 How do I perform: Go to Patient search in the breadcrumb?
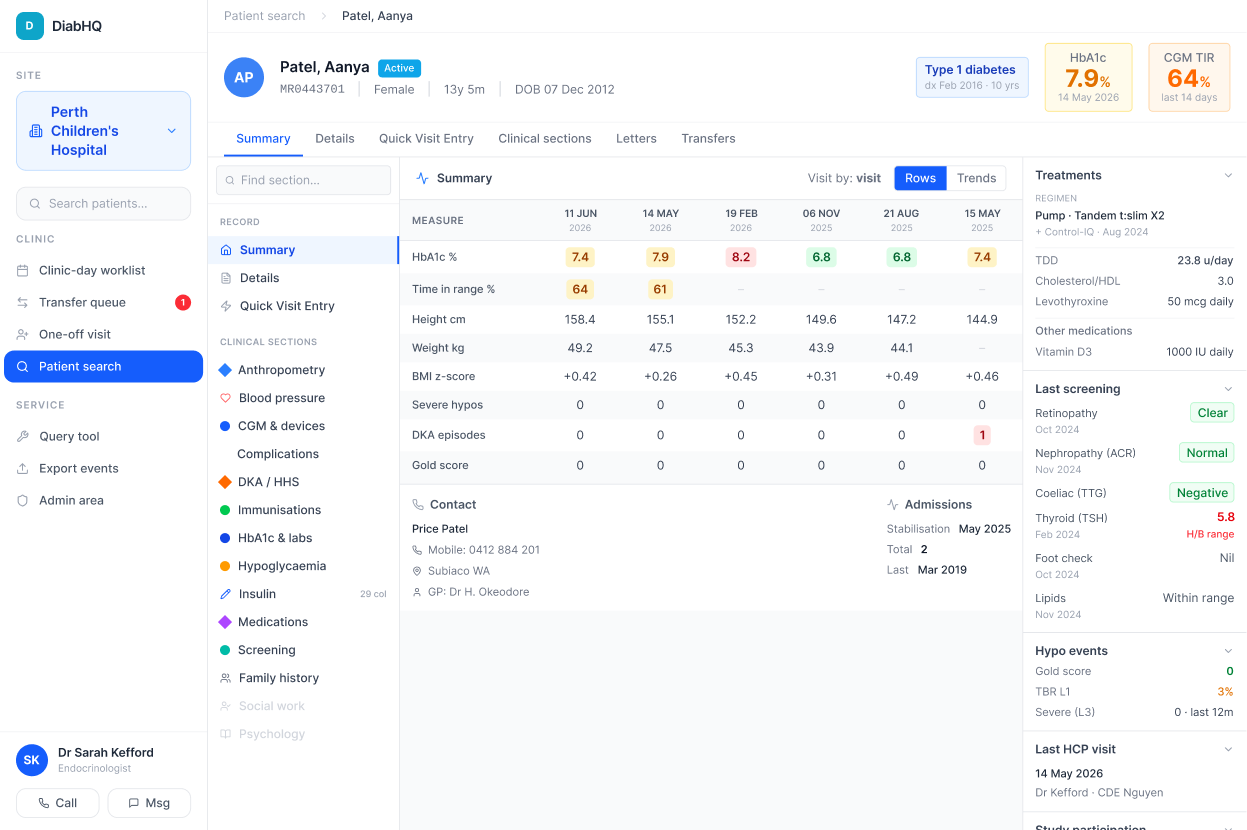pyautogui.click(x=265, y=16)
